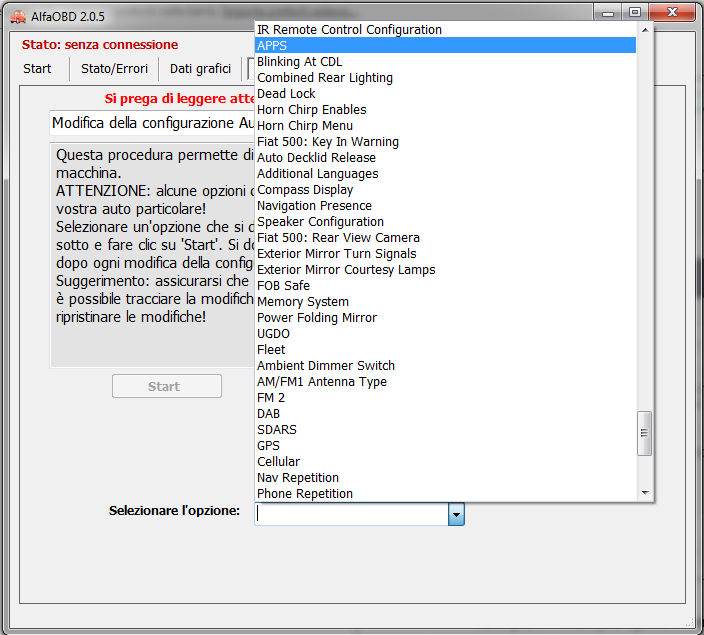Click inside the option combo box field
704x635 pixels.
[x=351, y=514]
